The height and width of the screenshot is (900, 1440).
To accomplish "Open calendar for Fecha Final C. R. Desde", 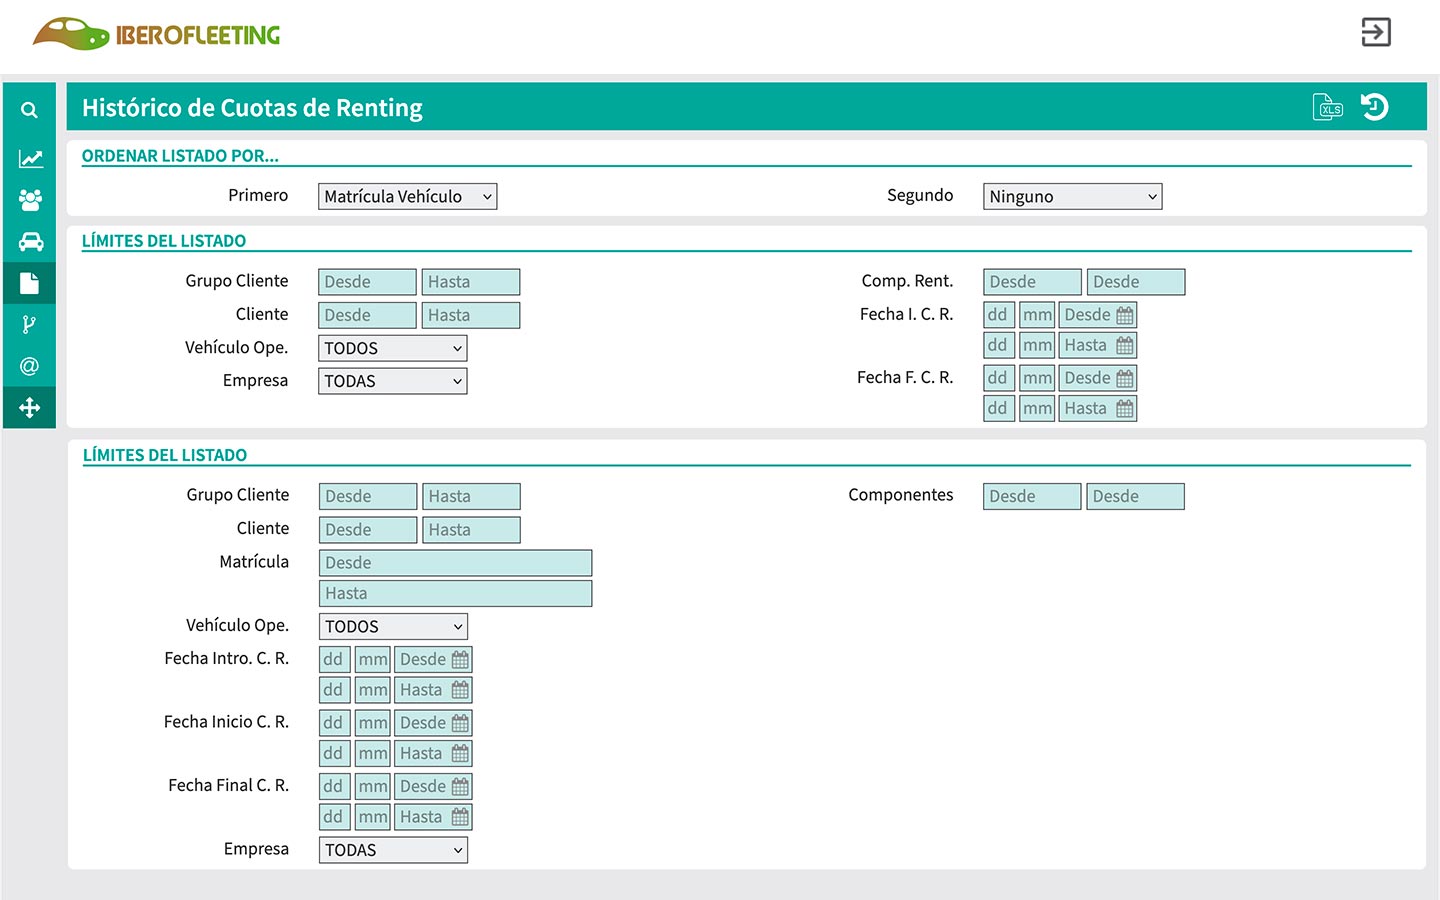I will tap(460, 787).
